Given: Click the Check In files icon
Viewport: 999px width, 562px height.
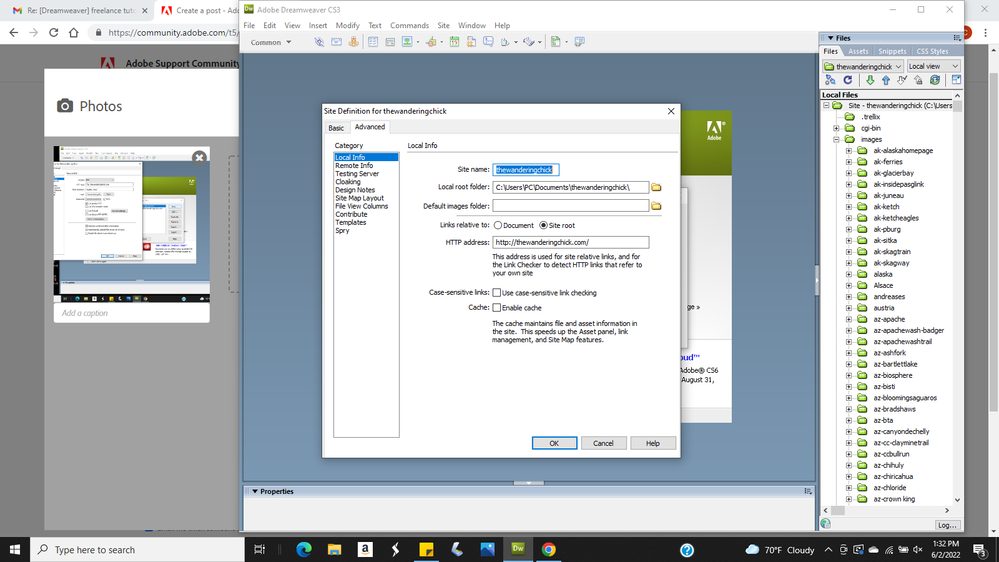Looking at the screenshot, I should click(x=918, y=80).
